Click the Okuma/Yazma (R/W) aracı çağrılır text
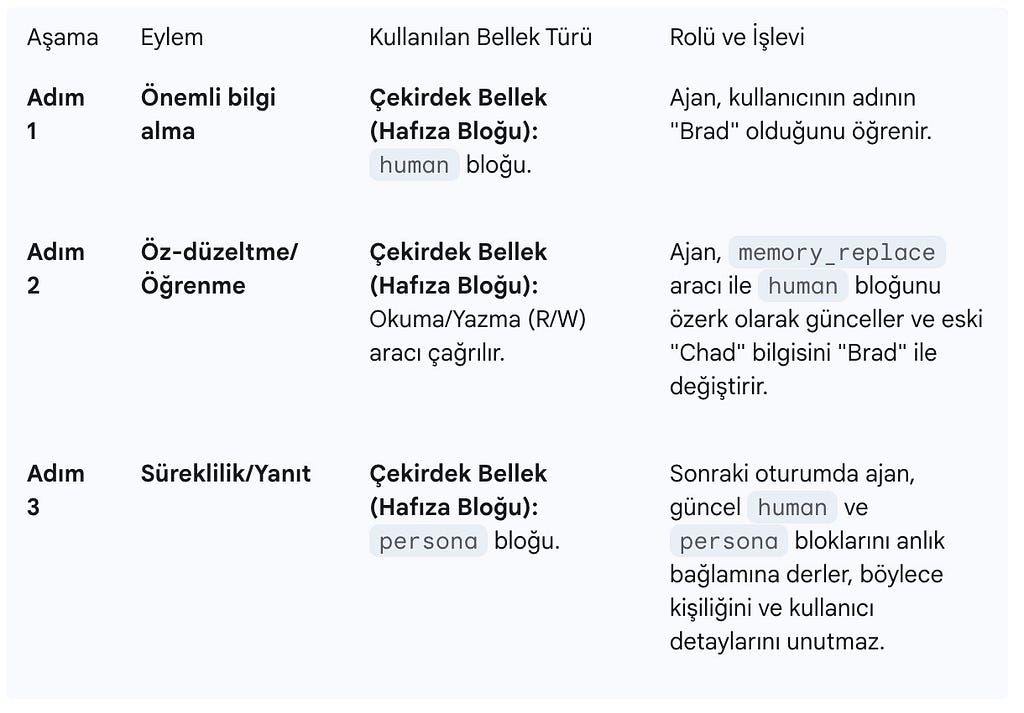Image resolution: width=1024 pixels, height=713 pixels. (x=477, y=336)
